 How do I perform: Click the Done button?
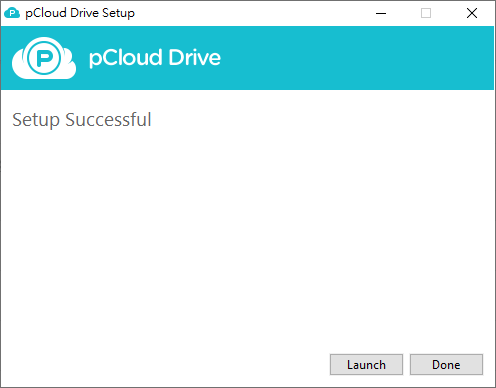click(x=446, y=364)
